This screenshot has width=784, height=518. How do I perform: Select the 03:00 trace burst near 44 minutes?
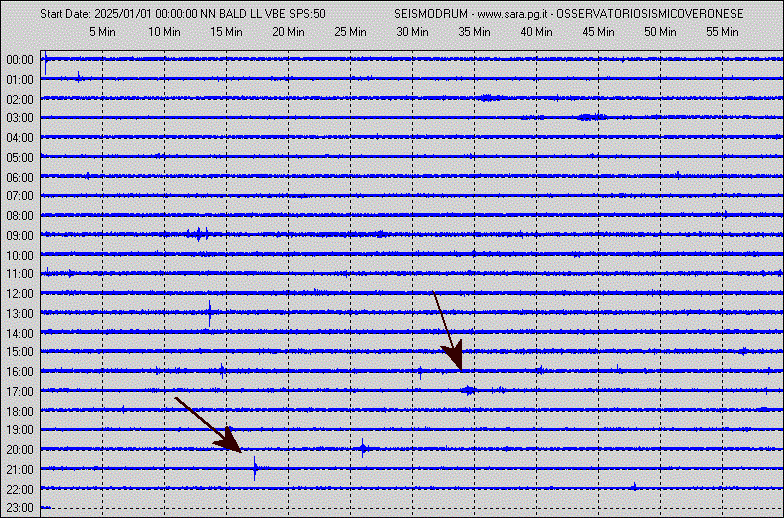[x=592, y=118]
